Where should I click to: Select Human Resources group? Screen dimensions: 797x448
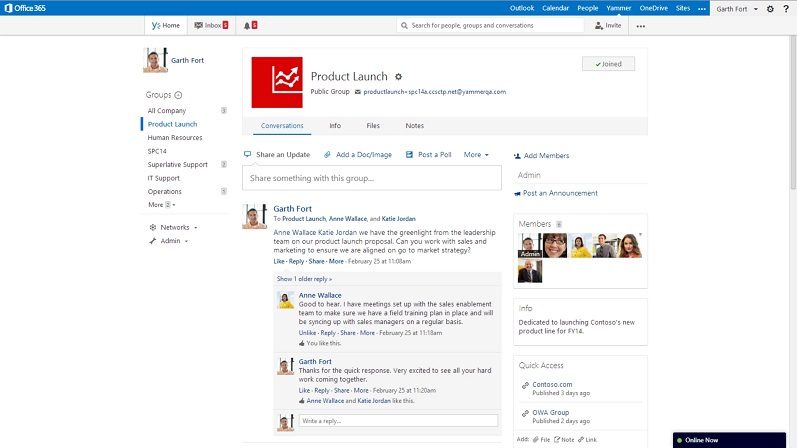click(175, 138)
